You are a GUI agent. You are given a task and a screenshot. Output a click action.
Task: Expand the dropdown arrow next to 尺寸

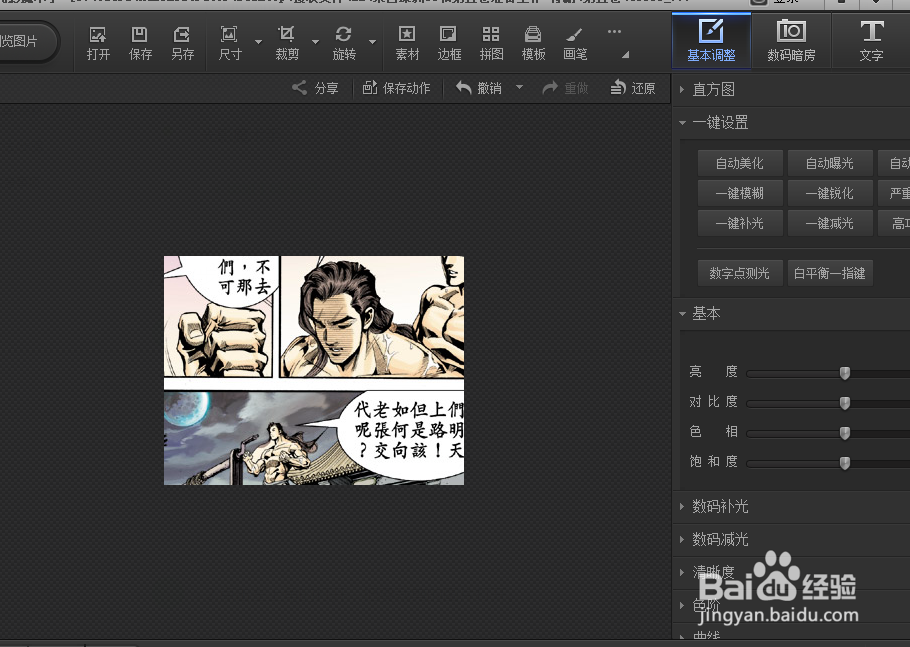click(x=259, y=42)
